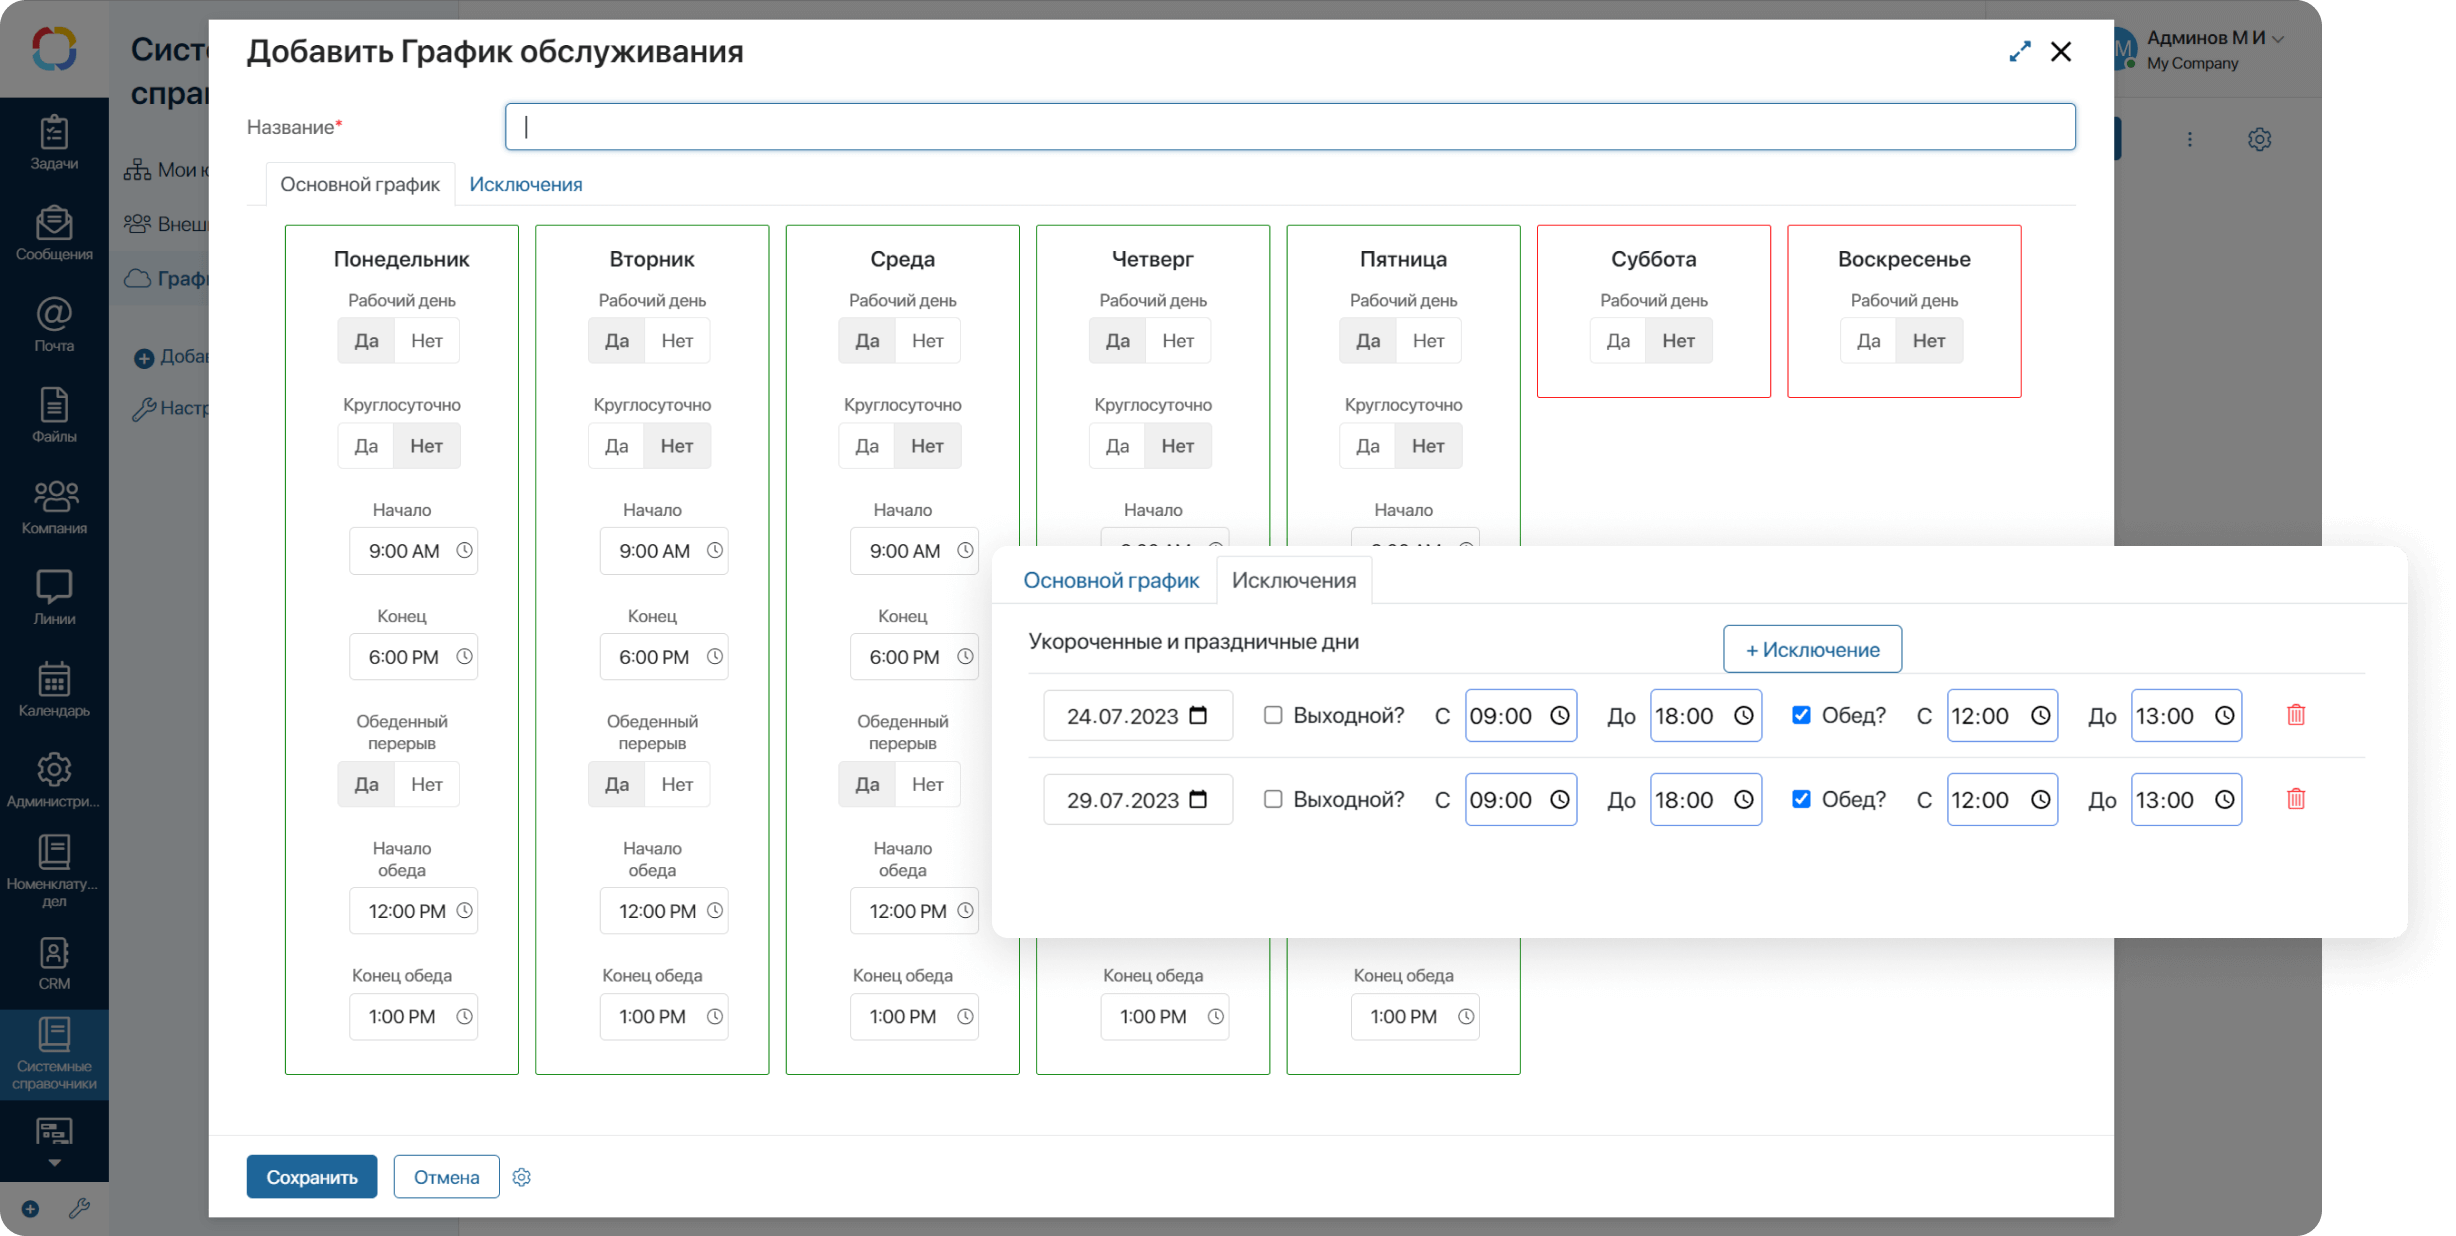Open the Линии sidebar icon

tap(54, 598)
